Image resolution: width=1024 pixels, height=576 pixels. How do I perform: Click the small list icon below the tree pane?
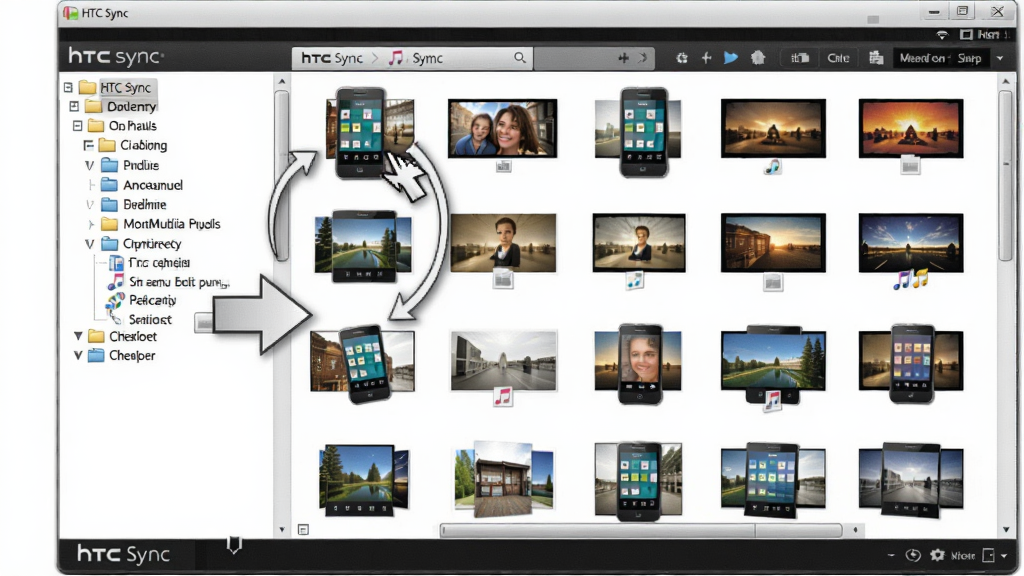tap(303, 530)
